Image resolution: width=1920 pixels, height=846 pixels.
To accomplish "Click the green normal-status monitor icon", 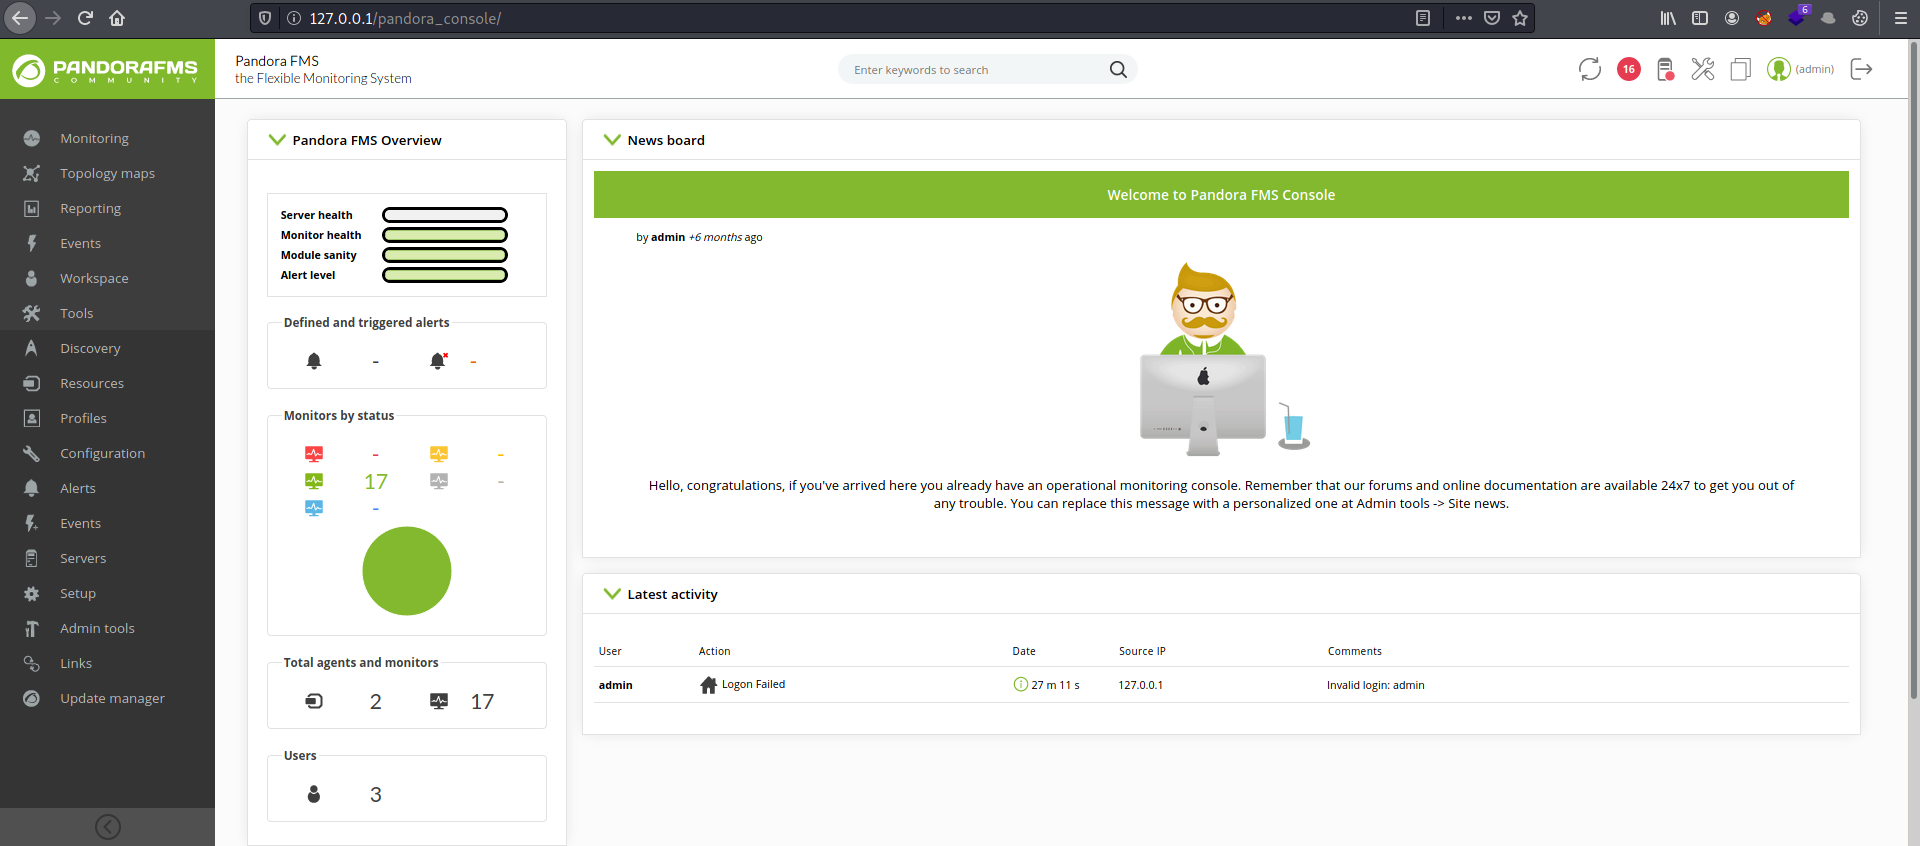I will [x=314, y=481].
